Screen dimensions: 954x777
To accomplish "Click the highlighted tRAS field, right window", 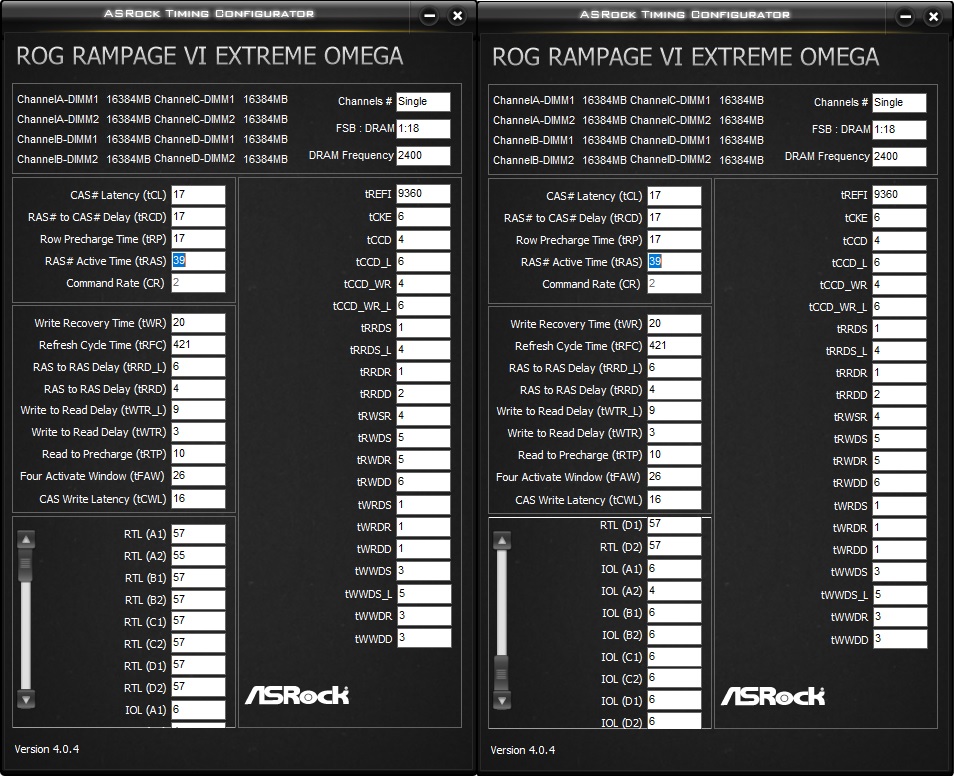I will (674, 262).
